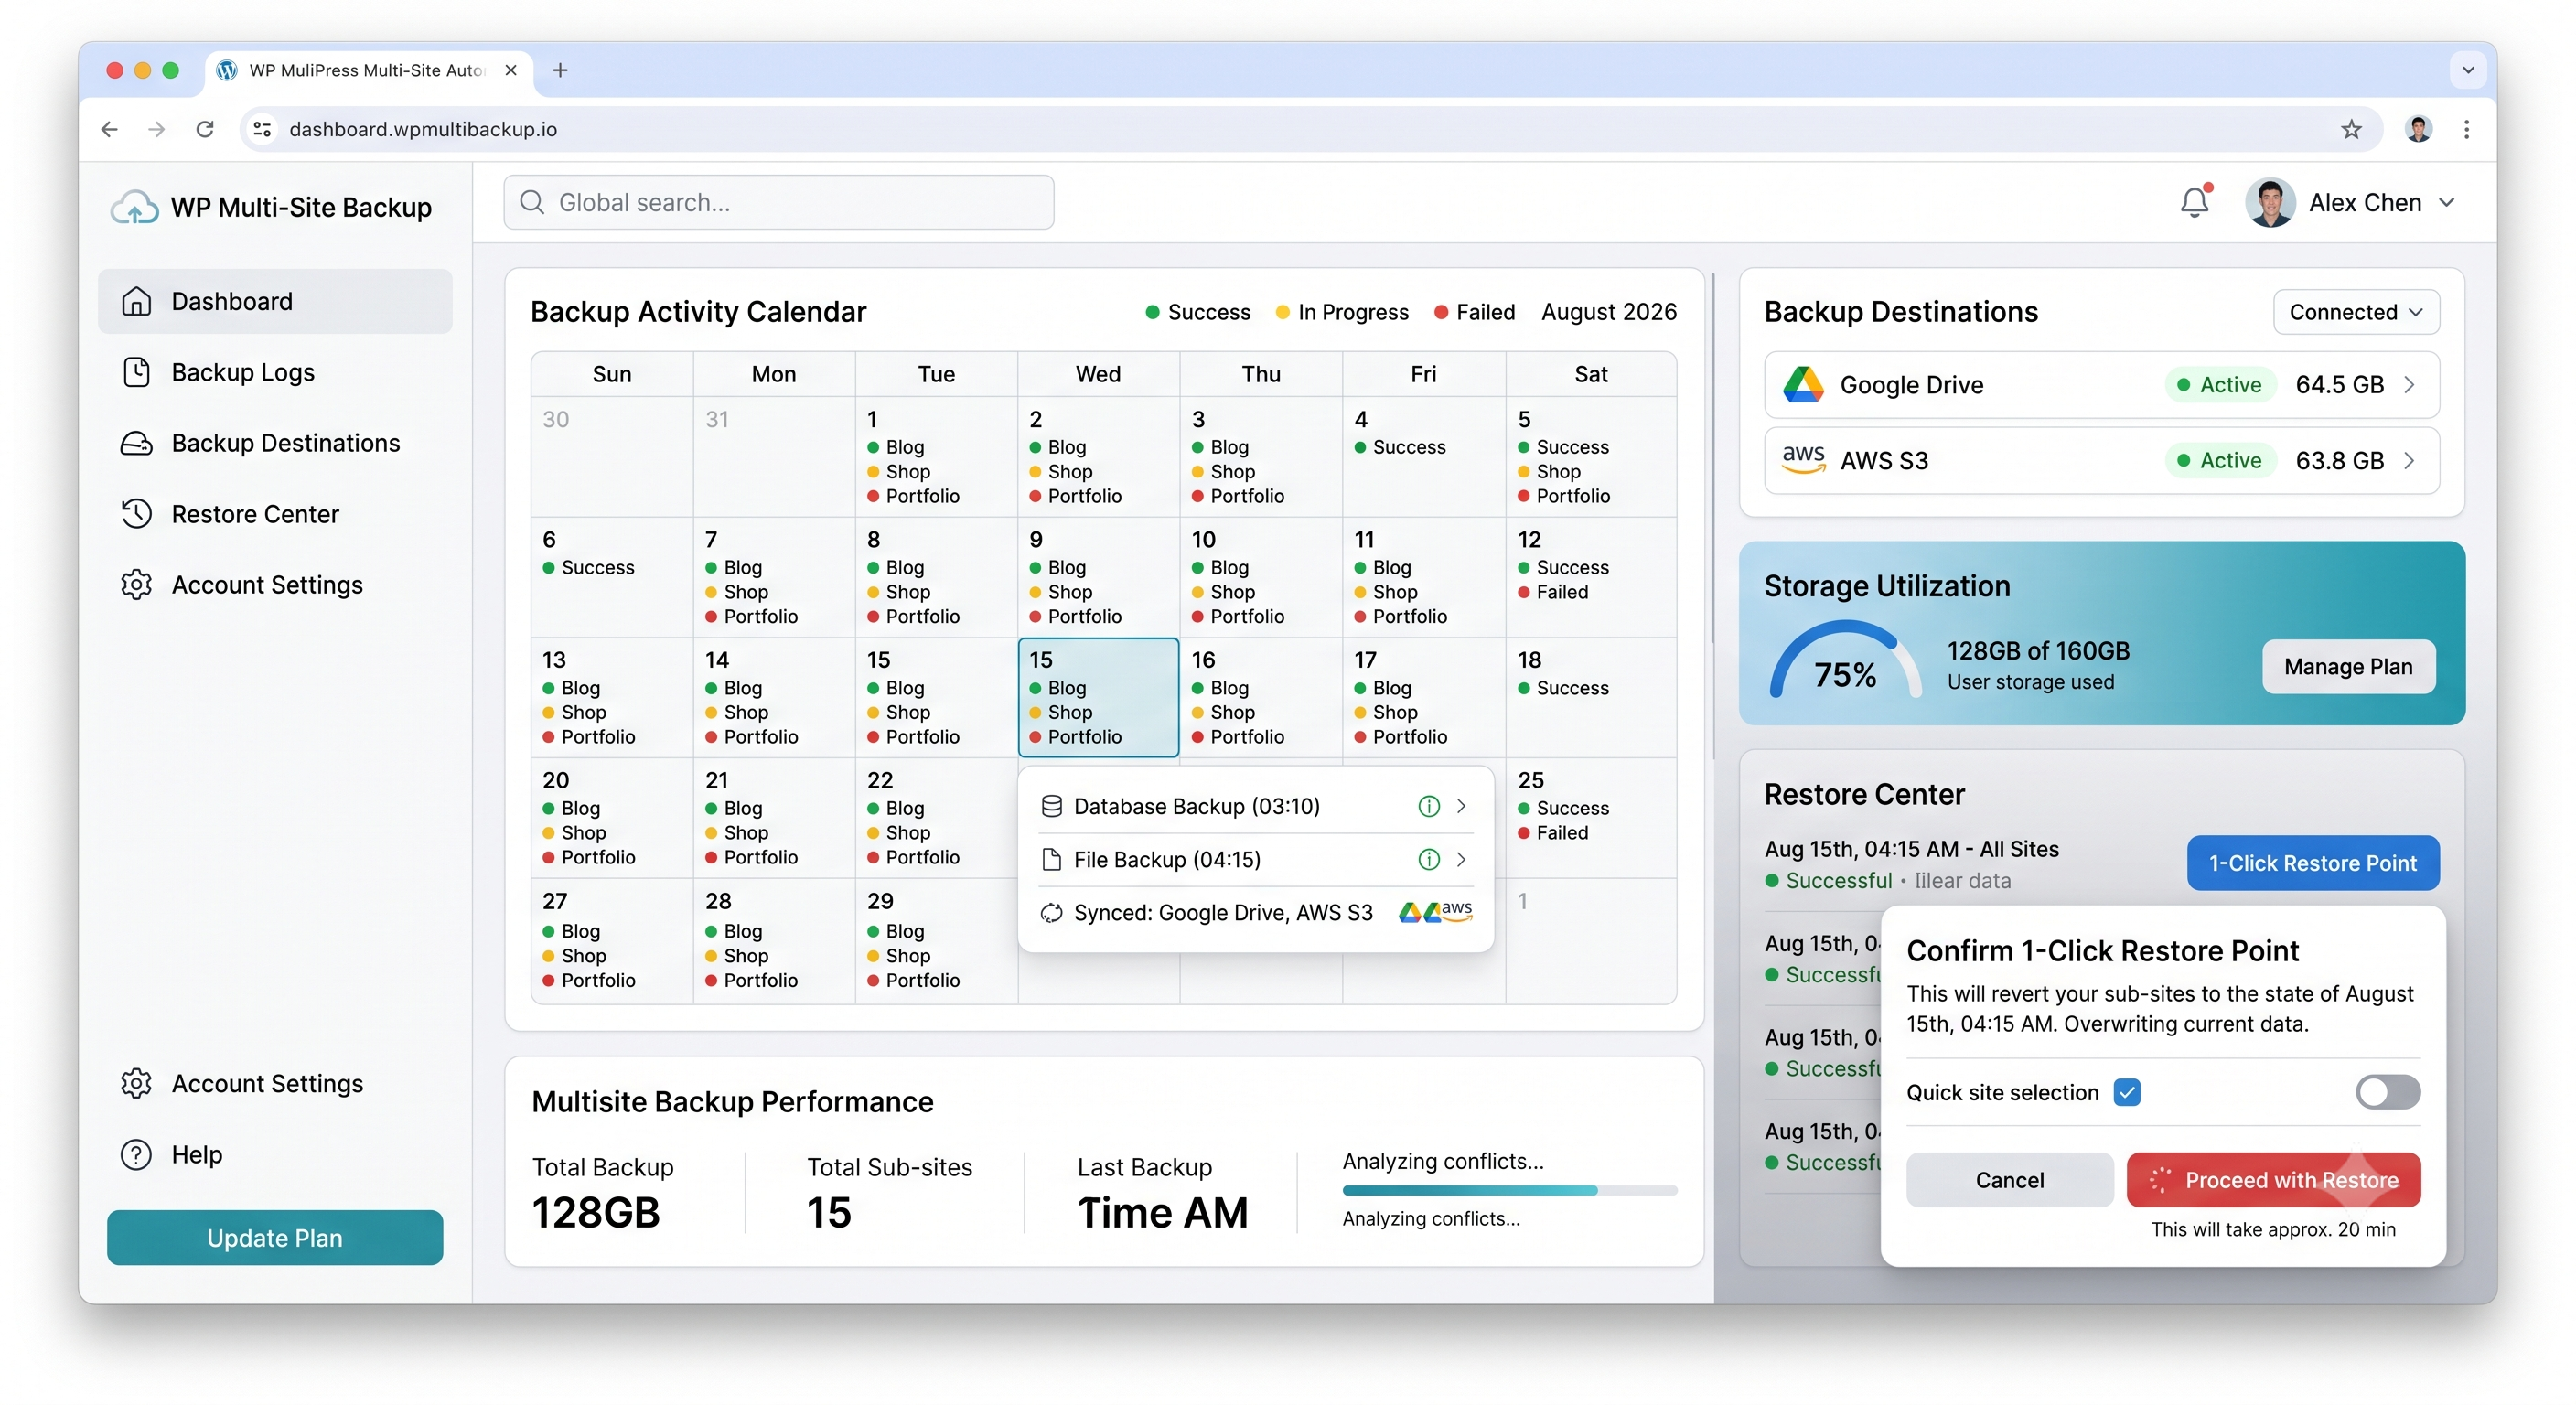
Task: Turn on the switch in restore dialog
Action: 2387,1092
